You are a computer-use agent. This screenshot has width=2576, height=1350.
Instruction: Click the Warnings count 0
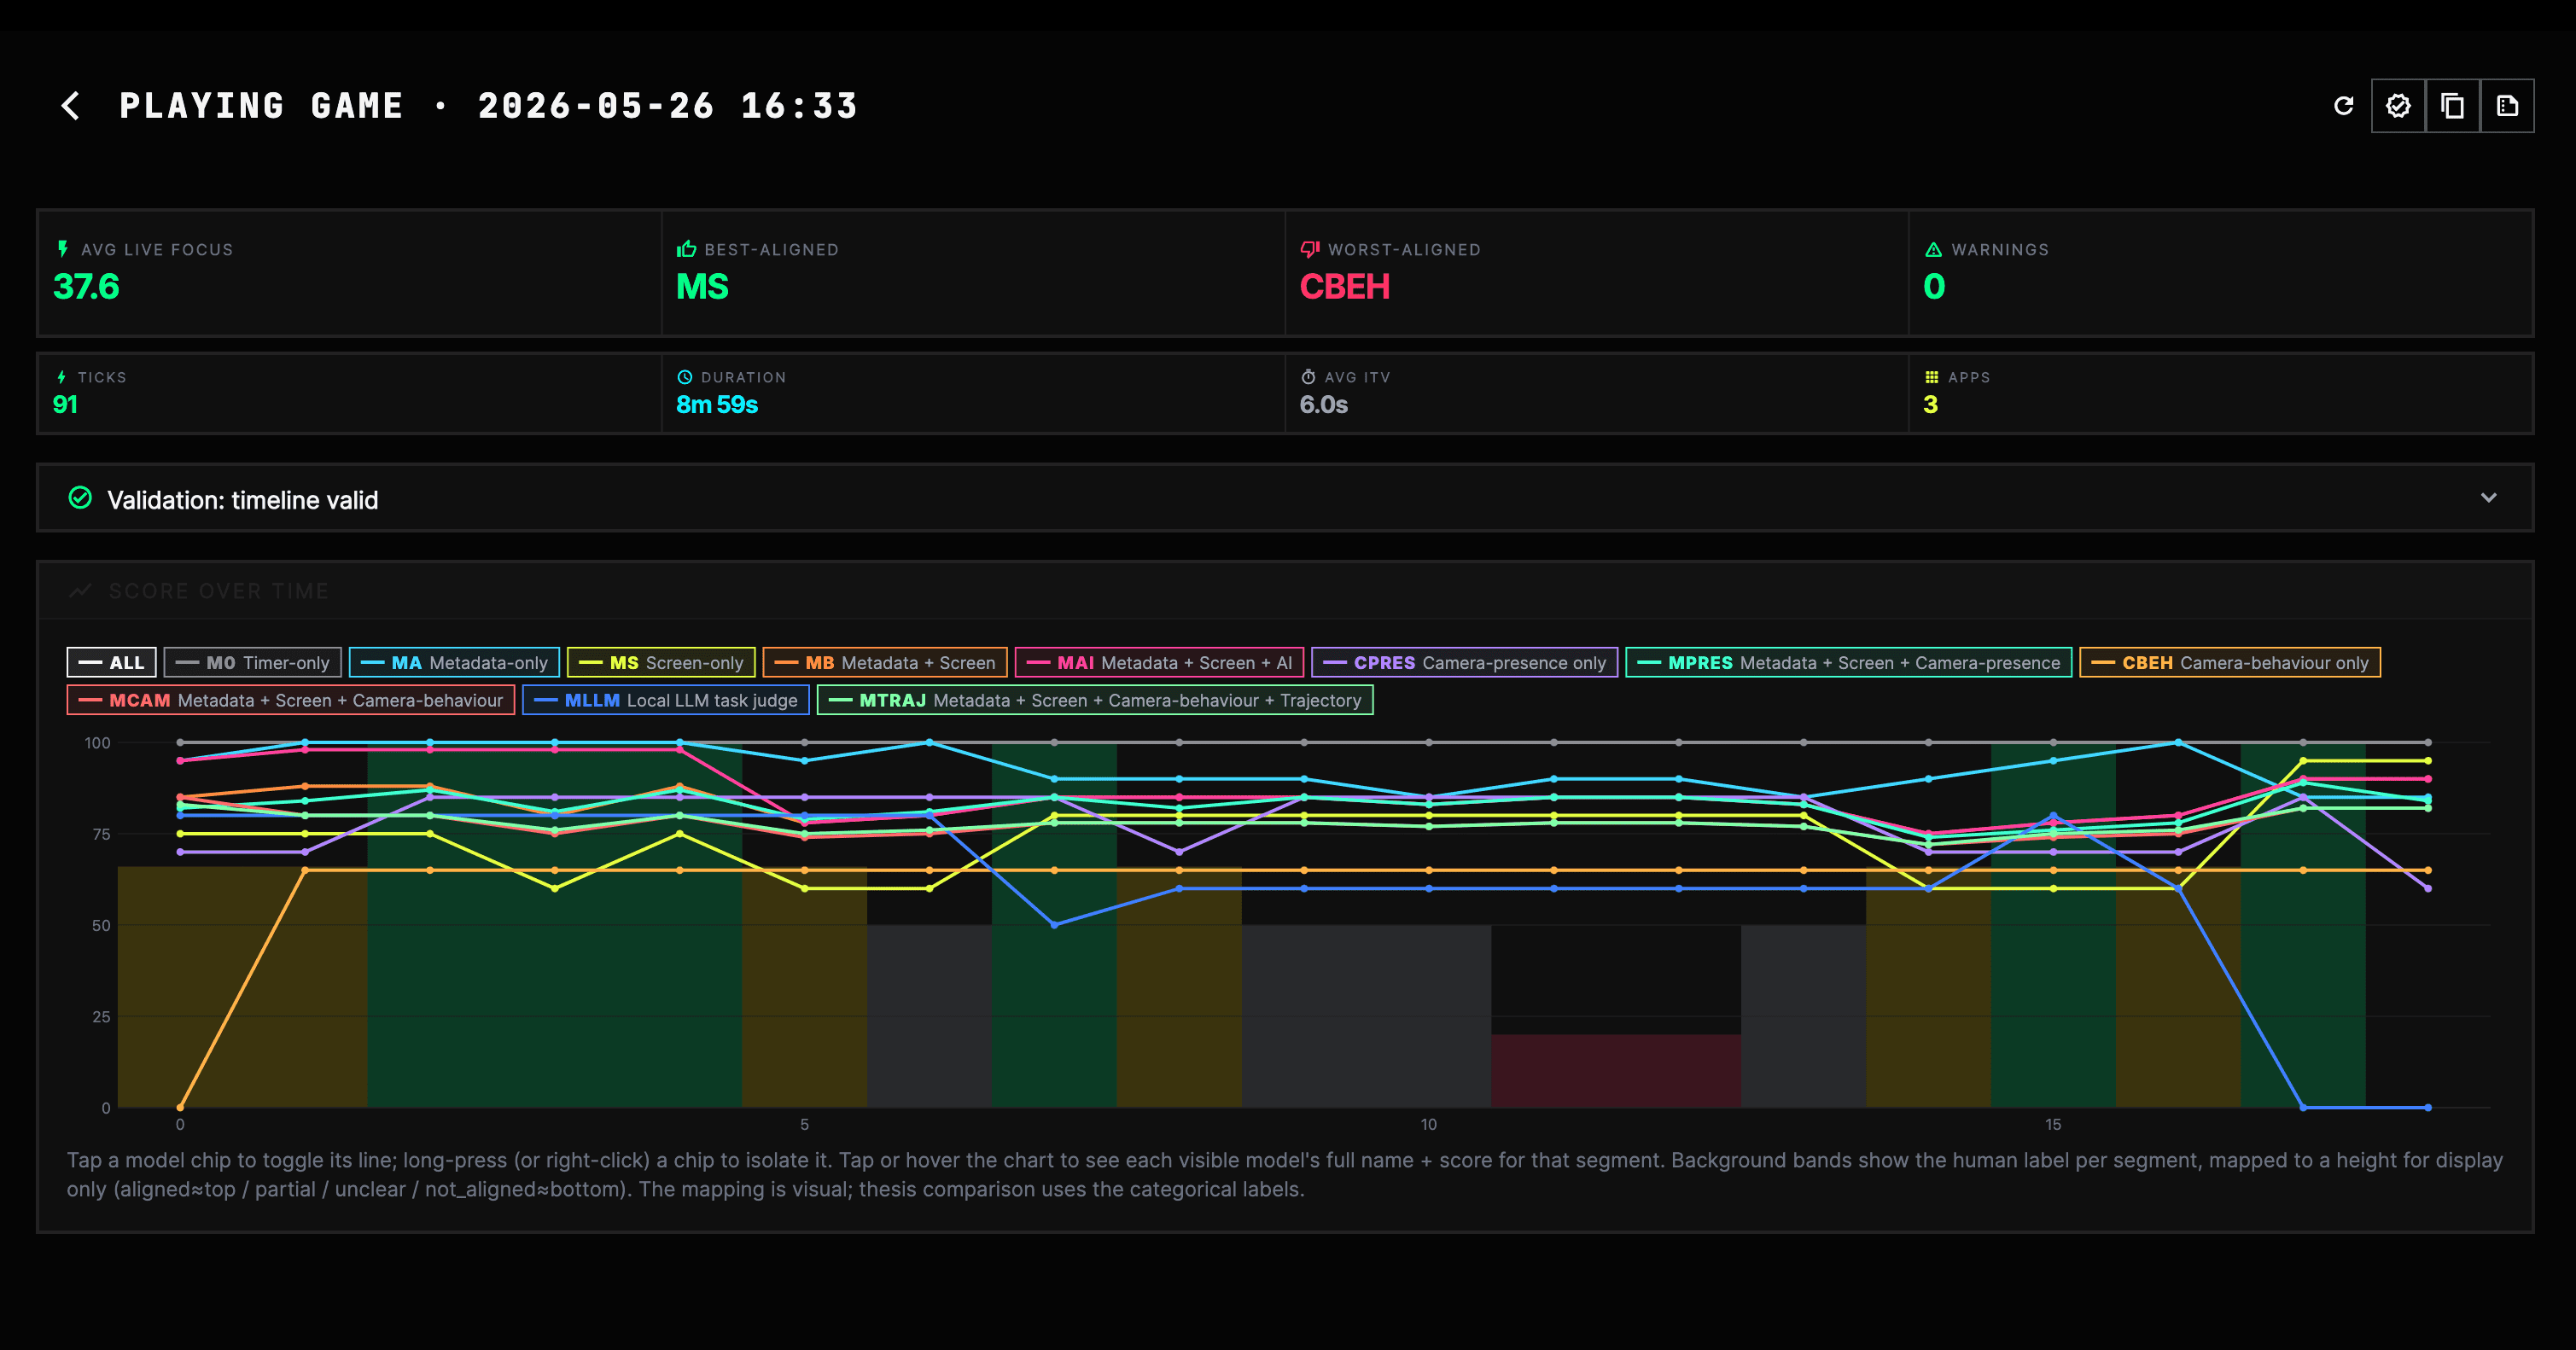pos(1934,287)
